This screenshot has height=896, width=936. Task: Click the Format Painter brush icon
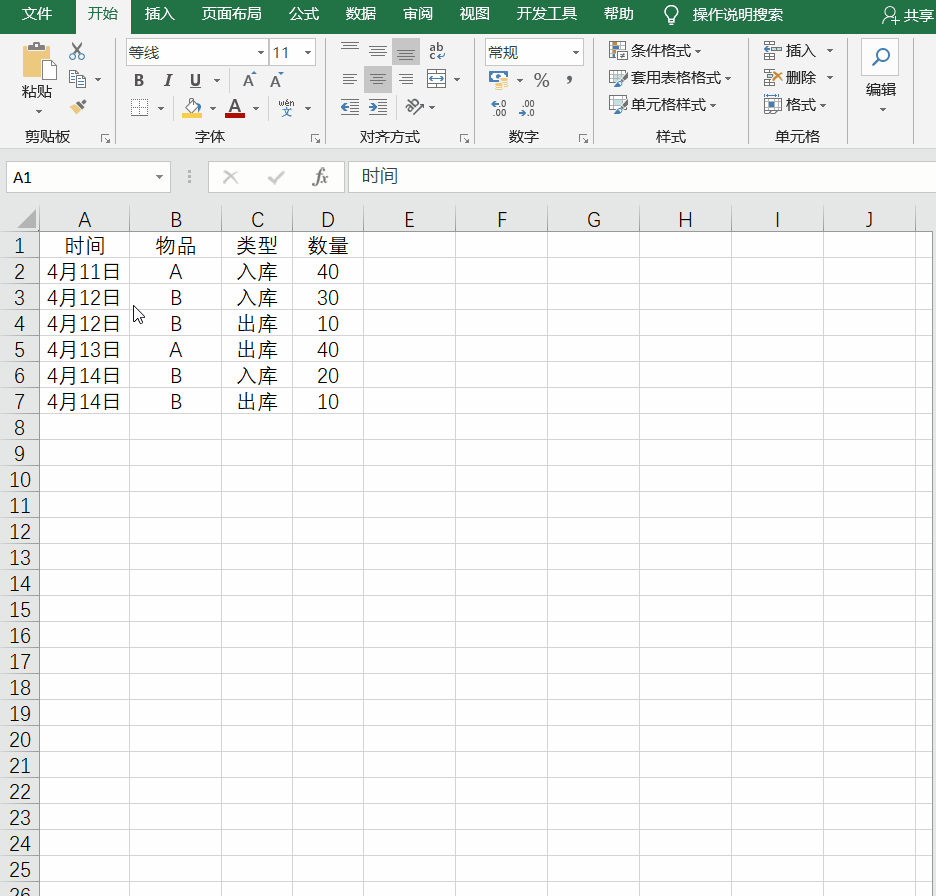tap(78, 107)
